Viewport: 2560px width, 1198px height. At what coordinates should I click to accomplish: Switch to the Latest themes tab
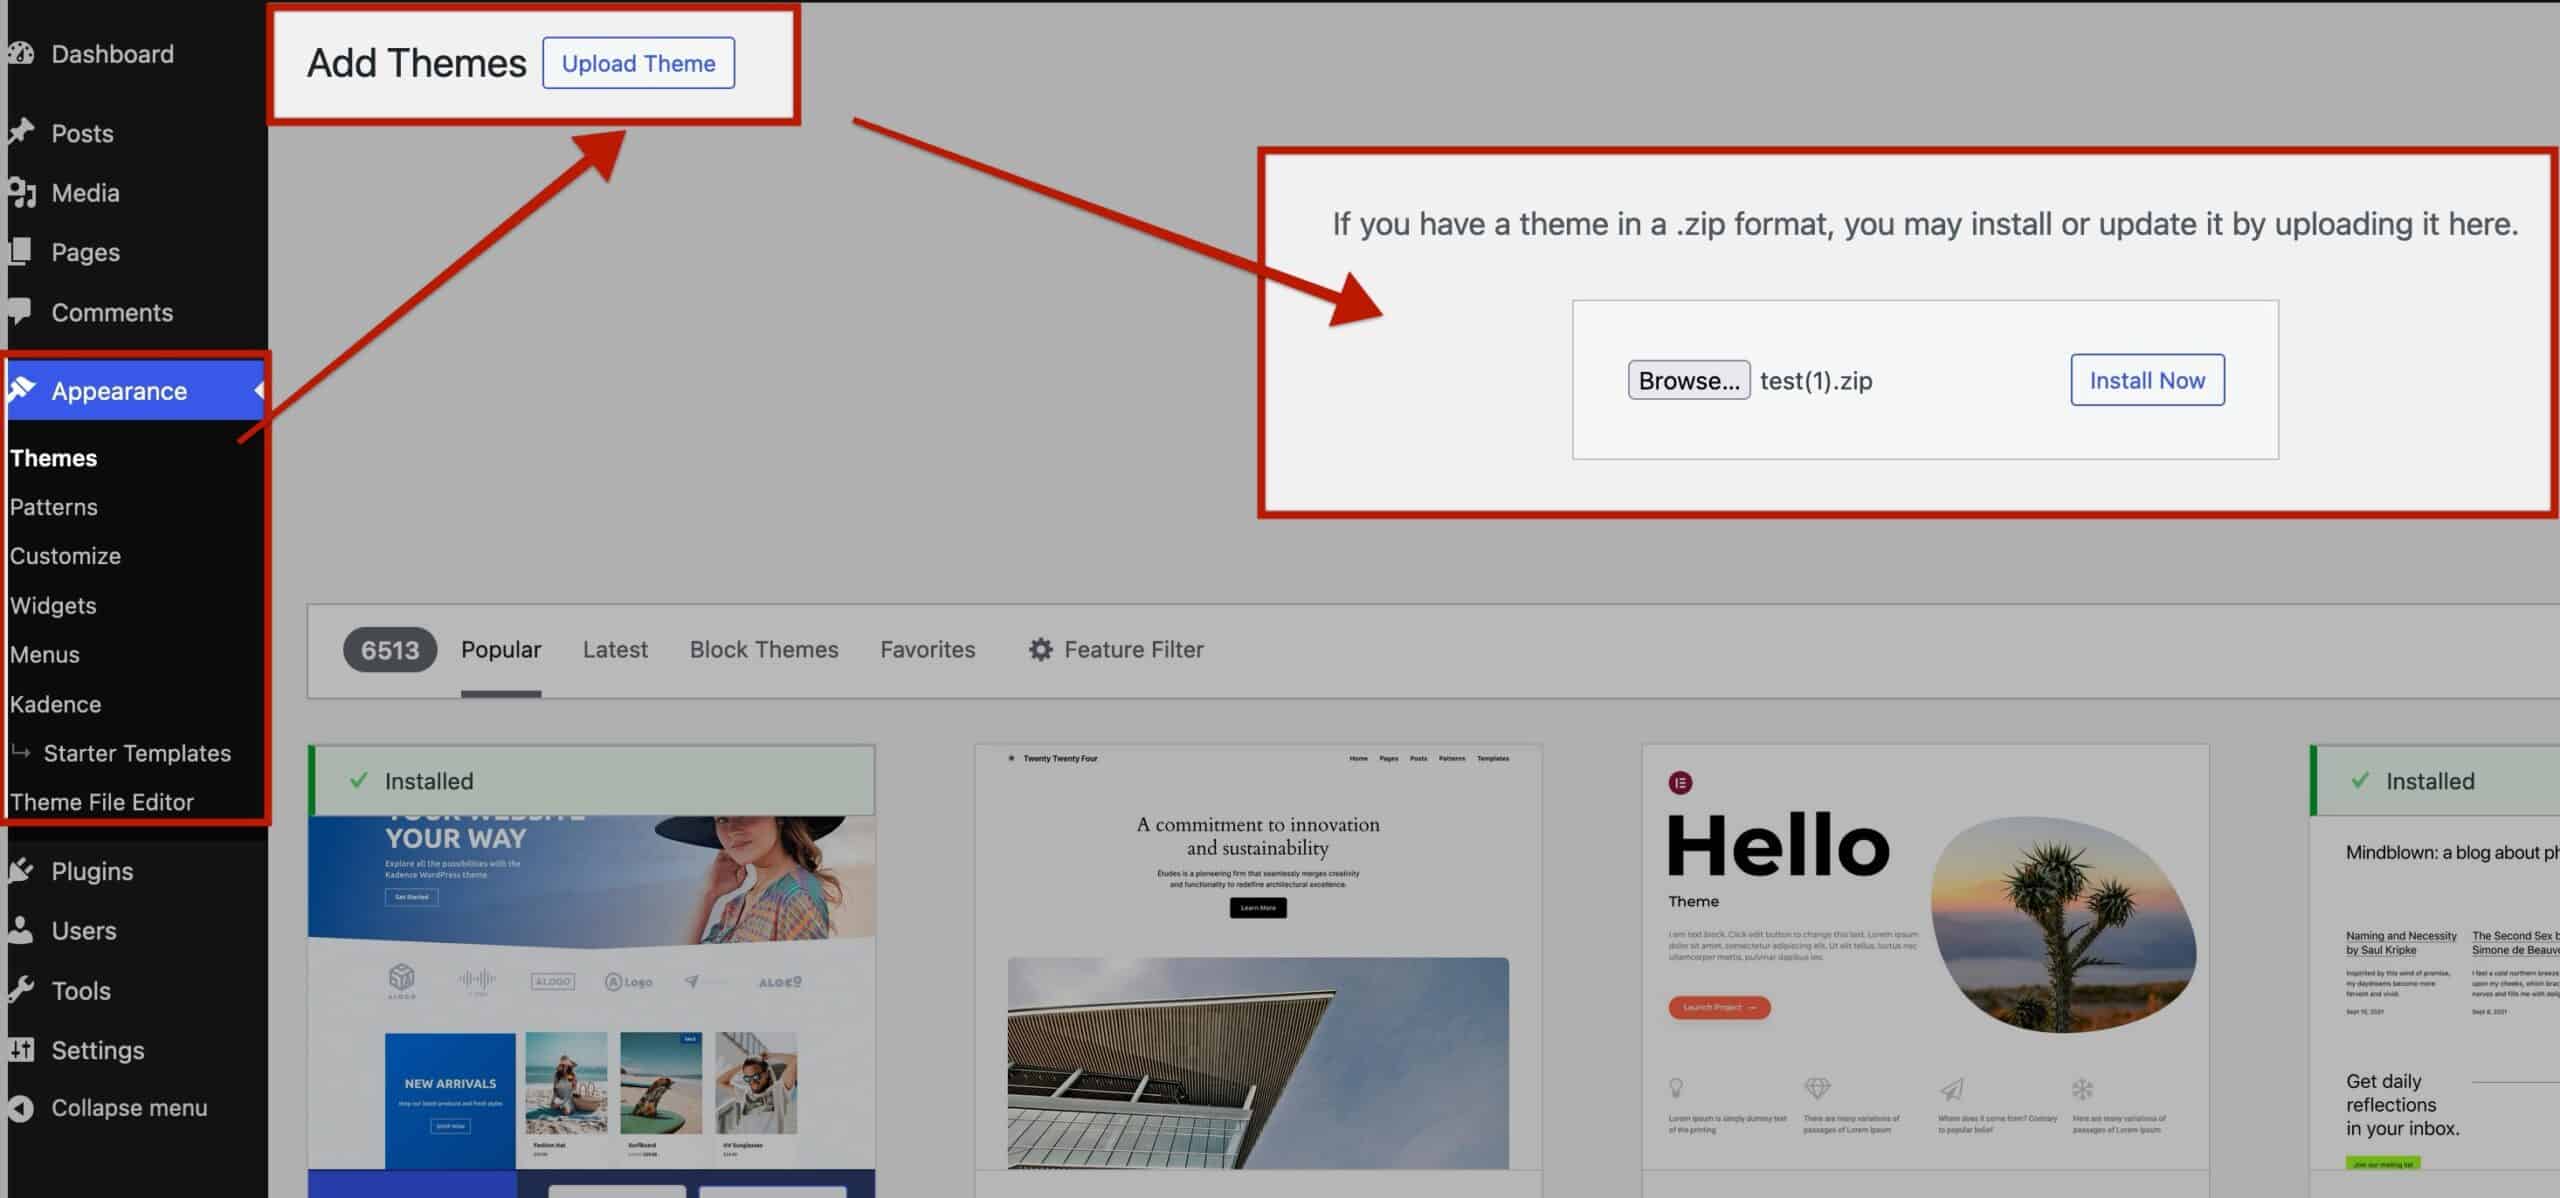(x=615, y=650)
